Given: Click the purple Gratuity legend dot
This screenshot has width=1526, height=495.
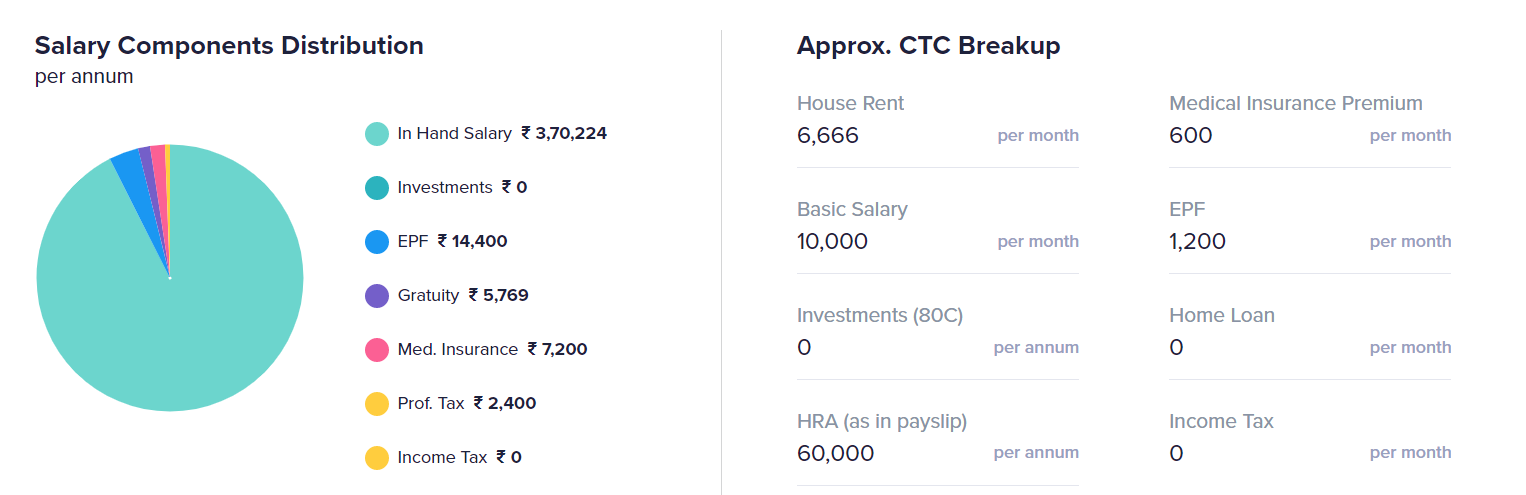Looking at the screenshot, I should click(377, 296).
